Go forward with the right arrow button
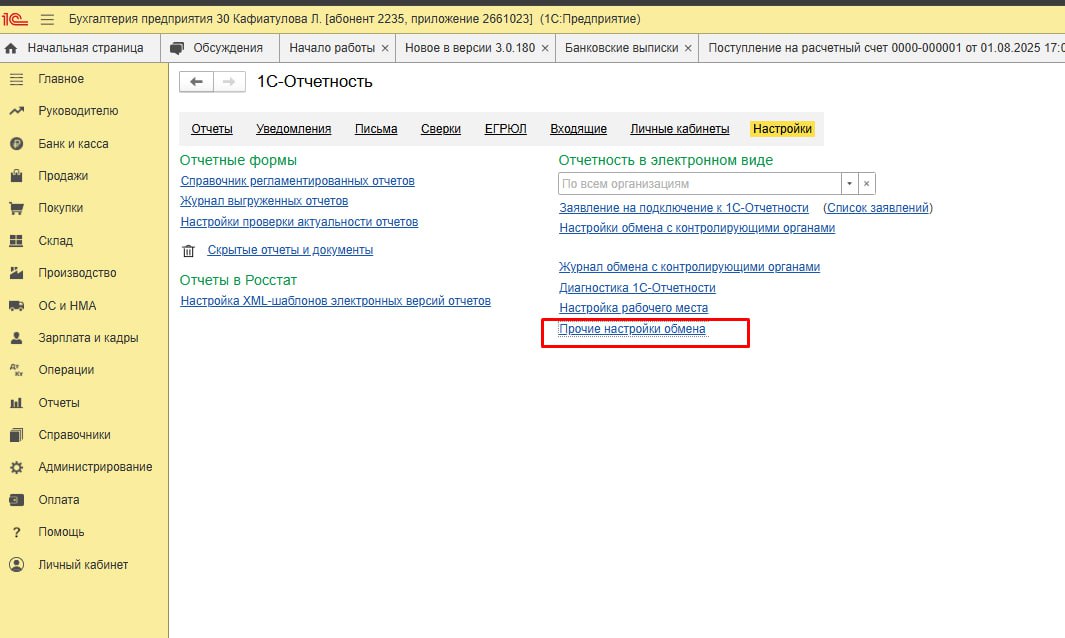This screenshot has height=638, width=1065. tap(229, 82)
